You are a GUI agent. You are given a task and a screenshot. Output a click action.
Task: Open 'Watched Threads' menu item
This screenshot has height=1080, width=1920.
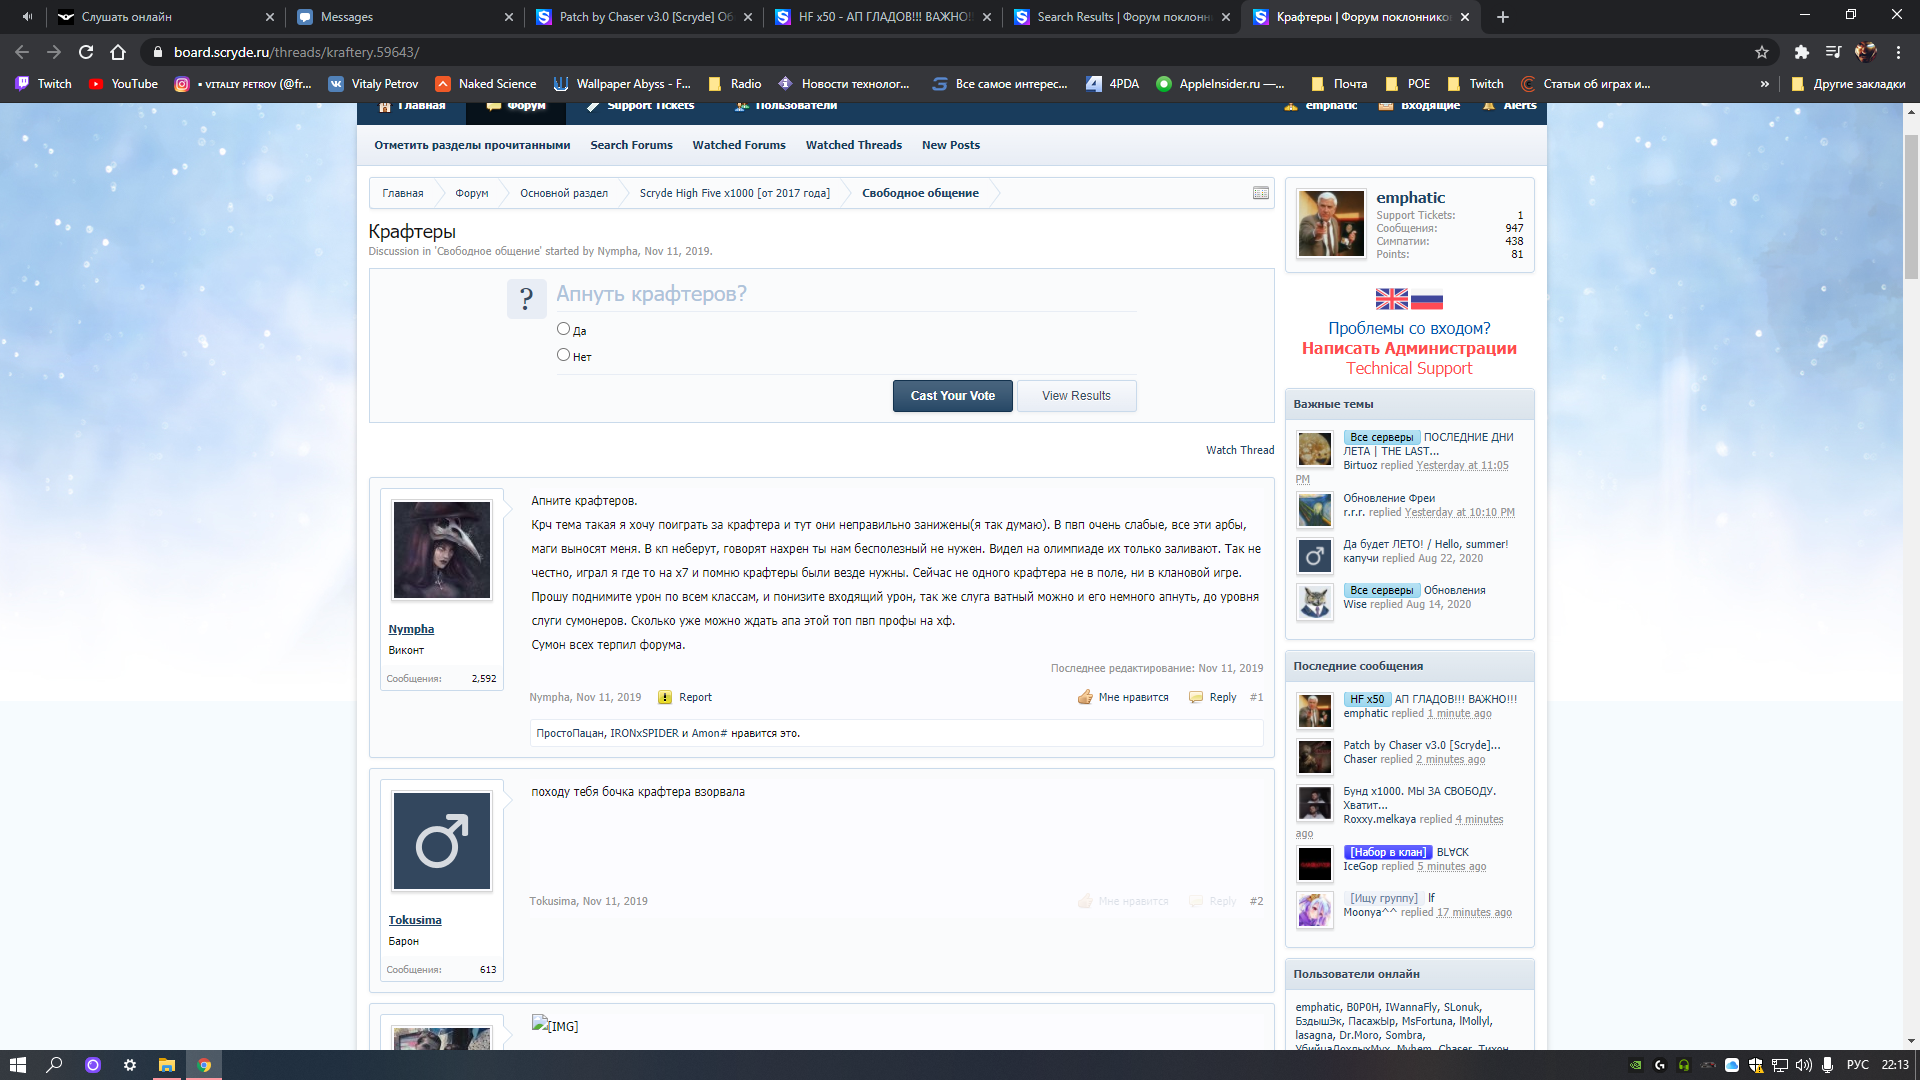pos(853,145)
